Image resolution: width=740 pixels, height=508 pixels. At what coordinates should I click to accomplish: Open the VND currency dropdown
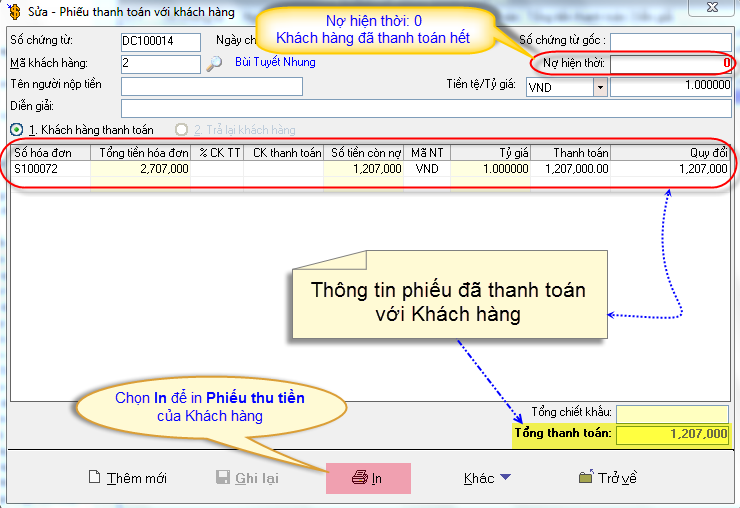click(x=600, y=87)
